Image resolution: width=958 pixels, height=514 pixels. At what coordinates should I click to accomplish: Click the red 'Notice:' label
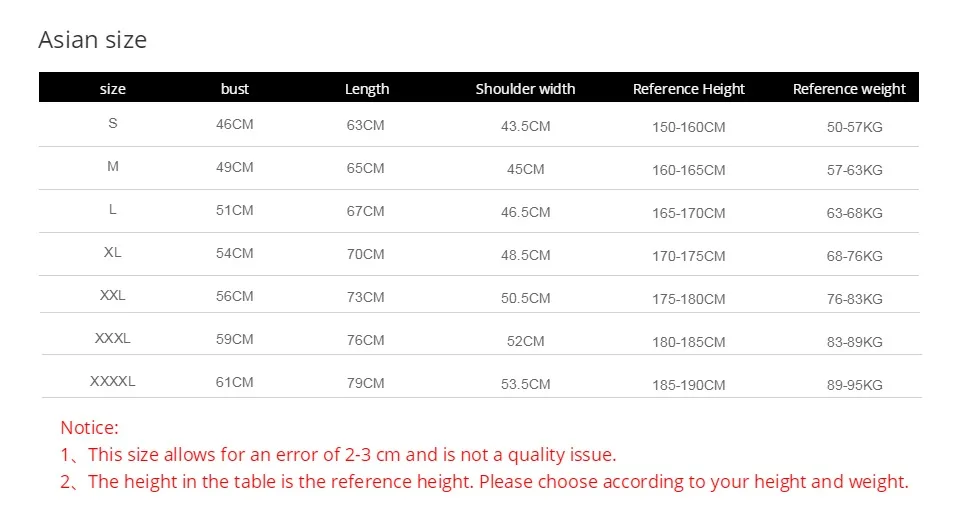click(89, 428)
